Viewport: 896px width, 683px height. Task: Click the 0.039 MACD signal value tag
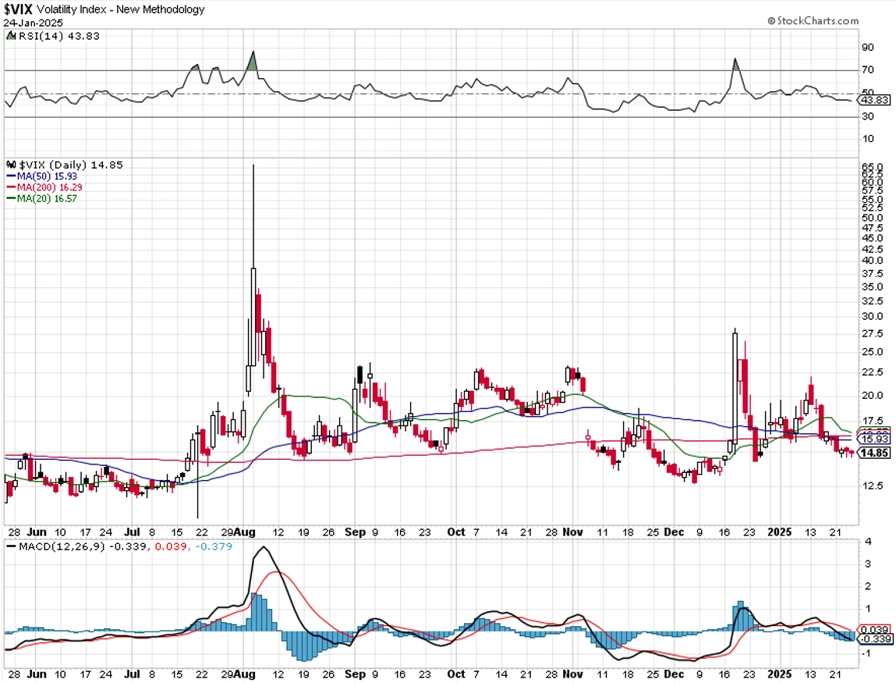click(x=875, y=629)
